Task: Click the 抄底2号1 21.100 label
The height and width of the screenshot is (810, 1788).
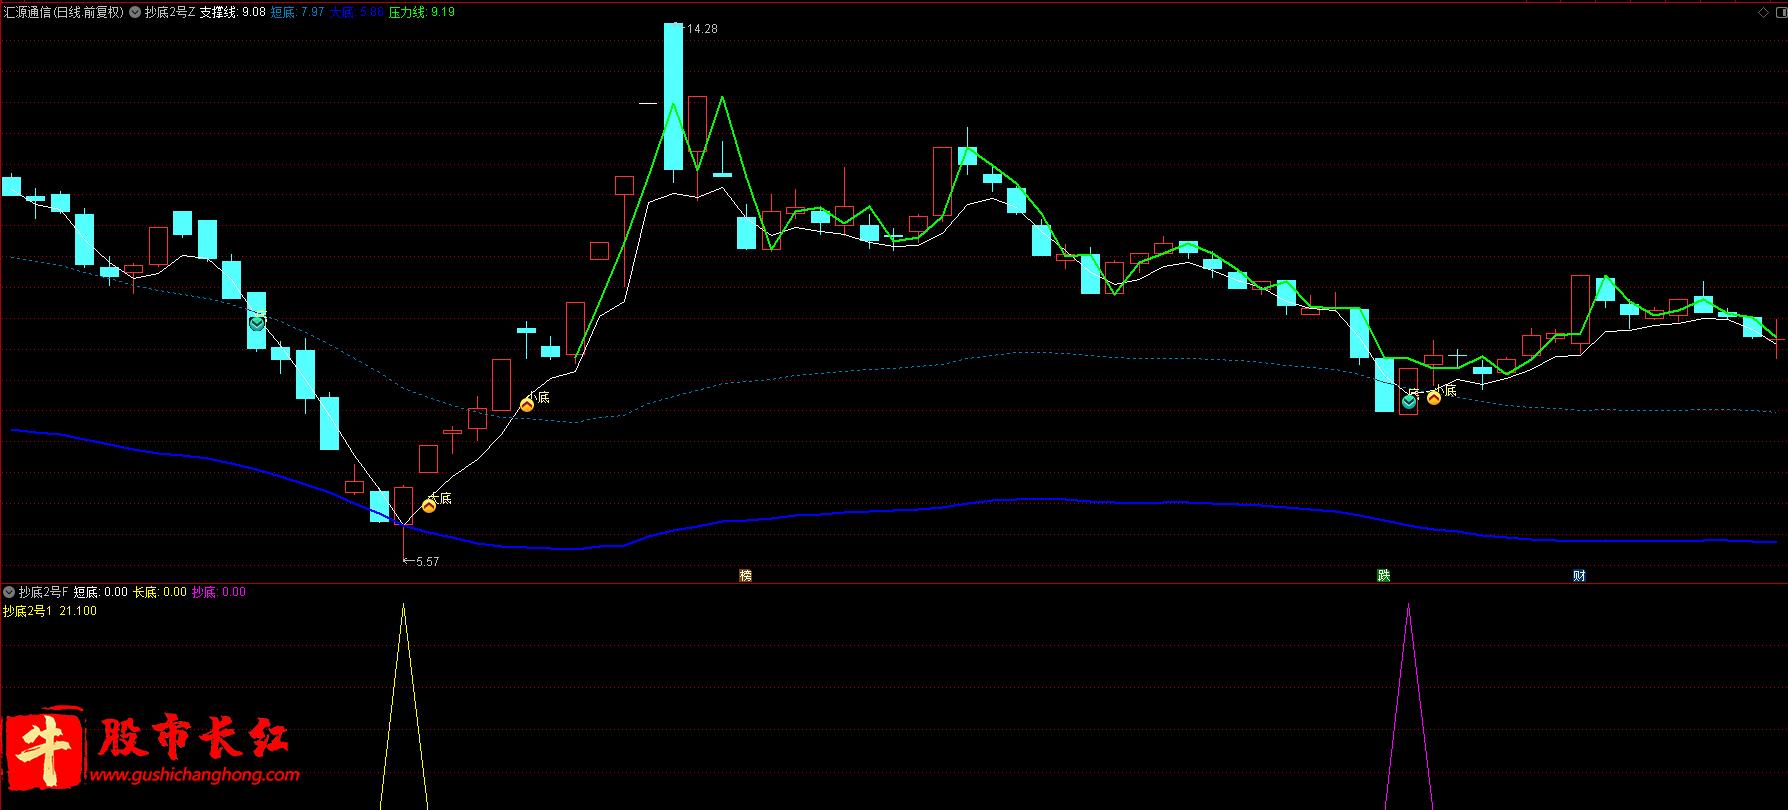Action: pyautogui.click(x=50, y=611)
